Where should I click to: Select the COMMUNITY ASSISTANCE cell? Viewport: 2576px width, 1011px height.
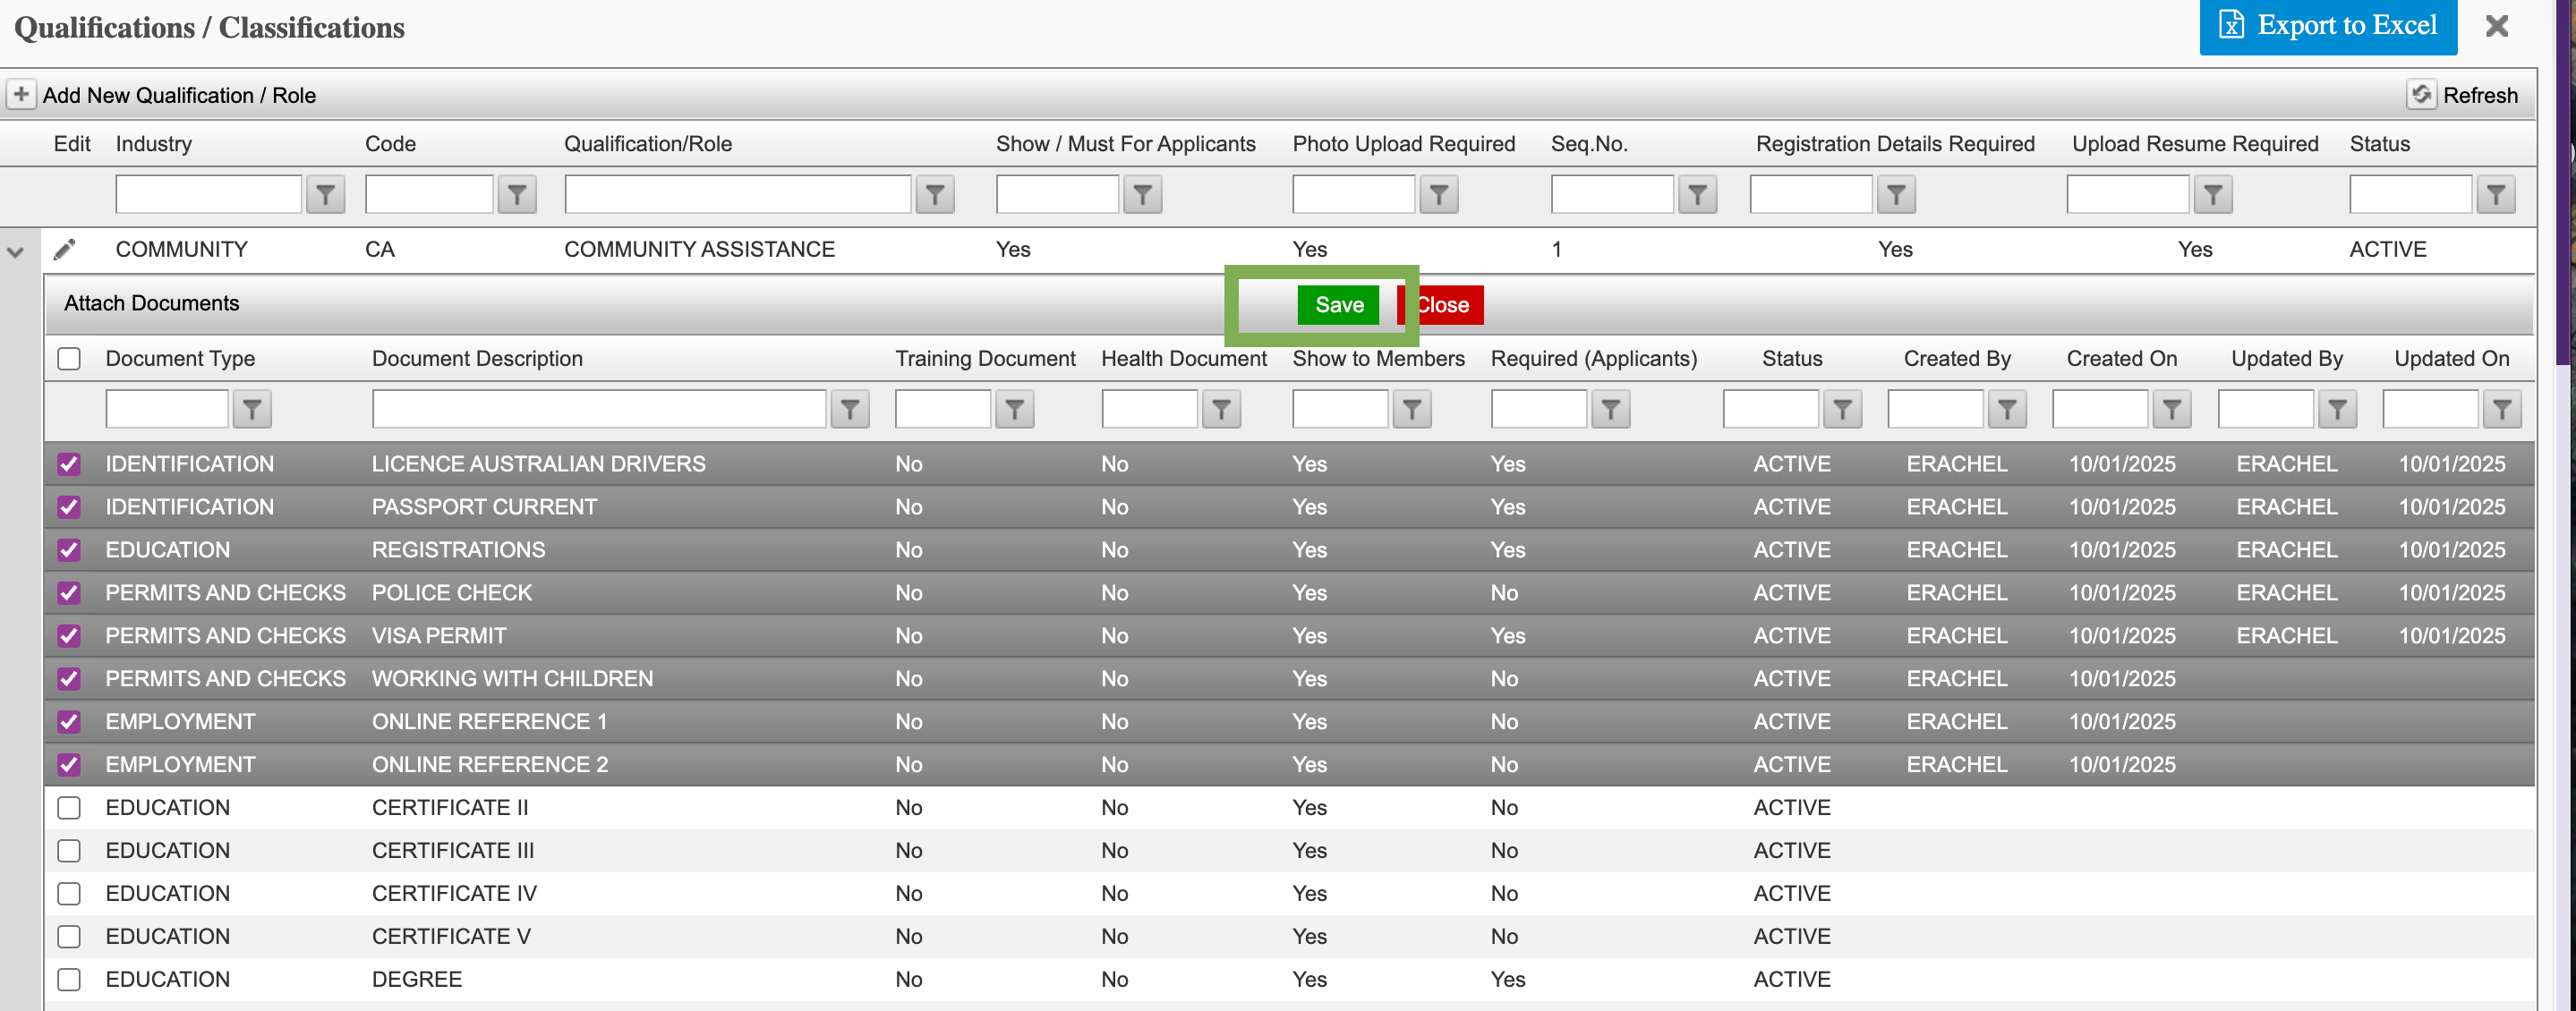click(699, 249)
